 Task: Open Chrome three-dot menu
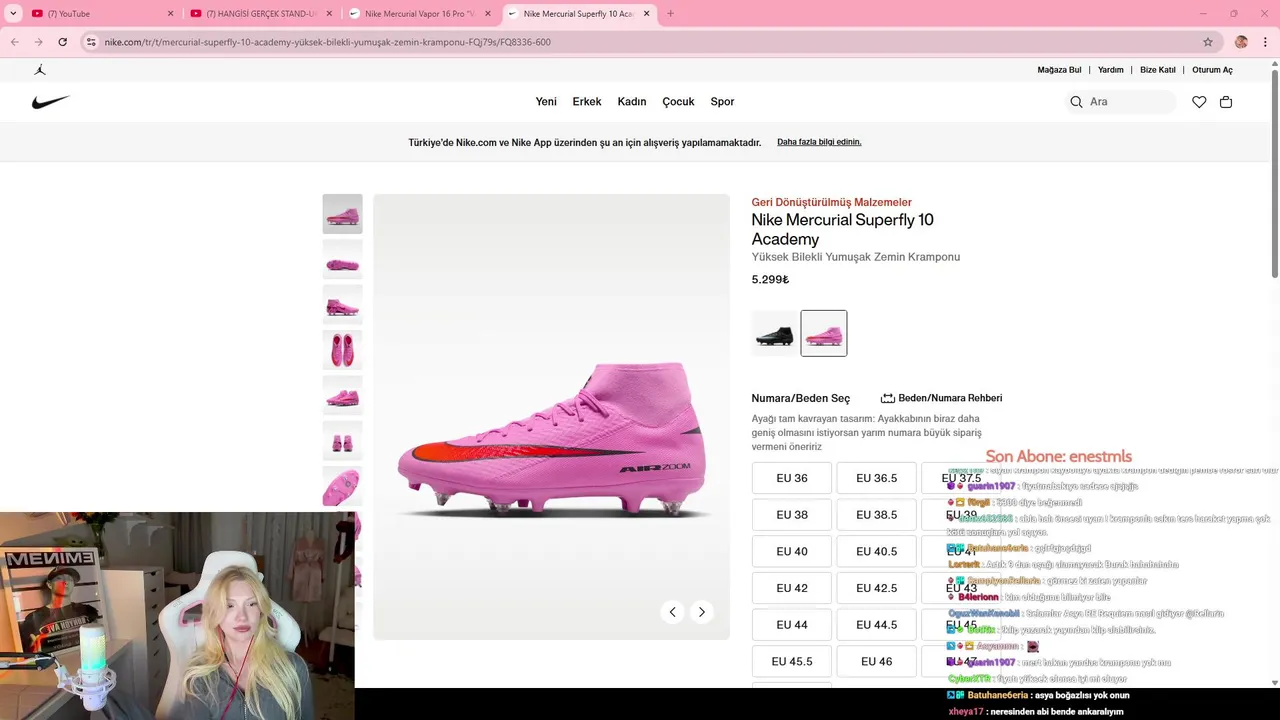click(1264, 42)
